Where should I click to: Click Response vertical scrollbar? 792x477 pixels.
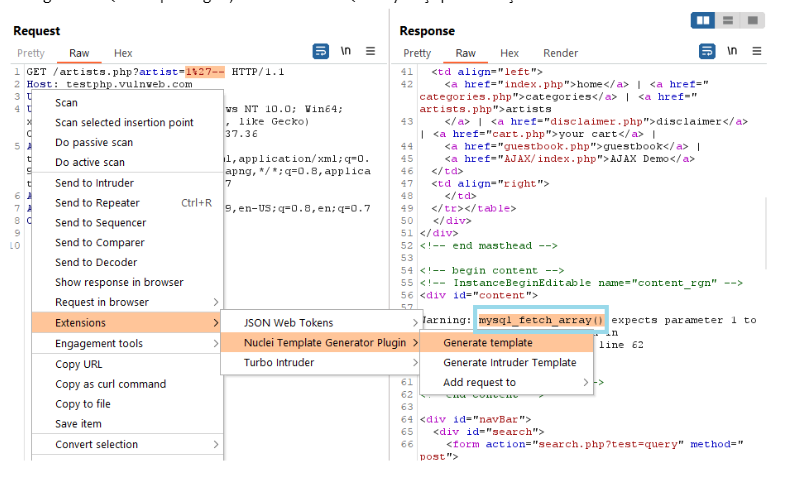(x=766, y=232)
